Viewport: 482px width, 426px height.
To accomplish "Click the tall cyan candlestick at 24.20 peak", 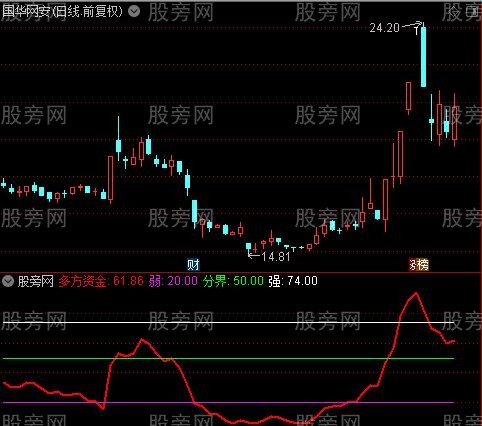I will pyautogui.click(x=423, y=57).
